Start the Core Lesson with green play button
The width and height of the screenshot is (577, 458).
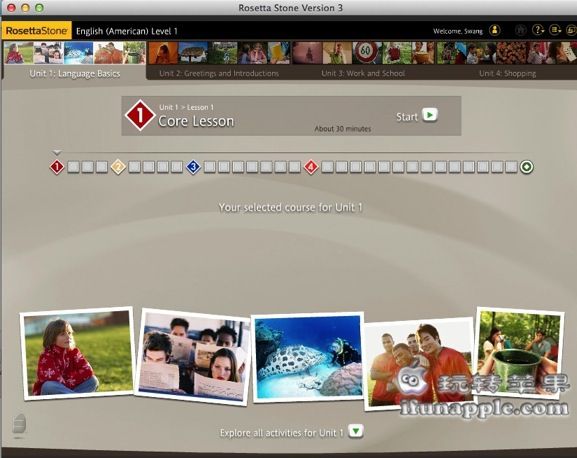pos(429,115)
